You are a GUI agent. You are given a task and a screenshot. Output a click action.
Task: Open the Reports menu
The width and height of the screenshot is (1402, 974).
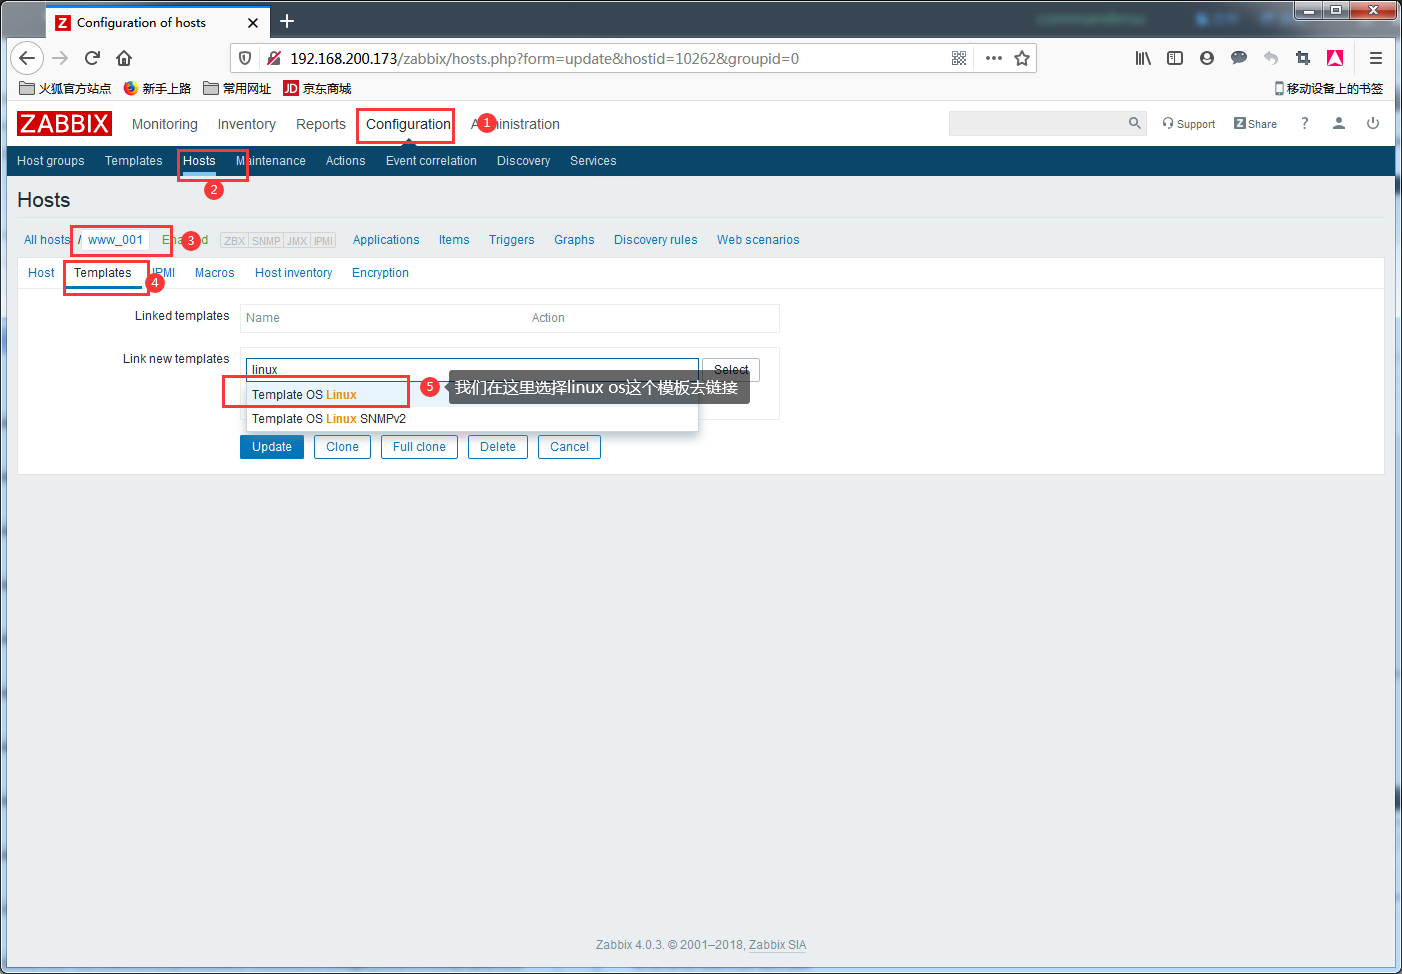[x=321, y=124]
